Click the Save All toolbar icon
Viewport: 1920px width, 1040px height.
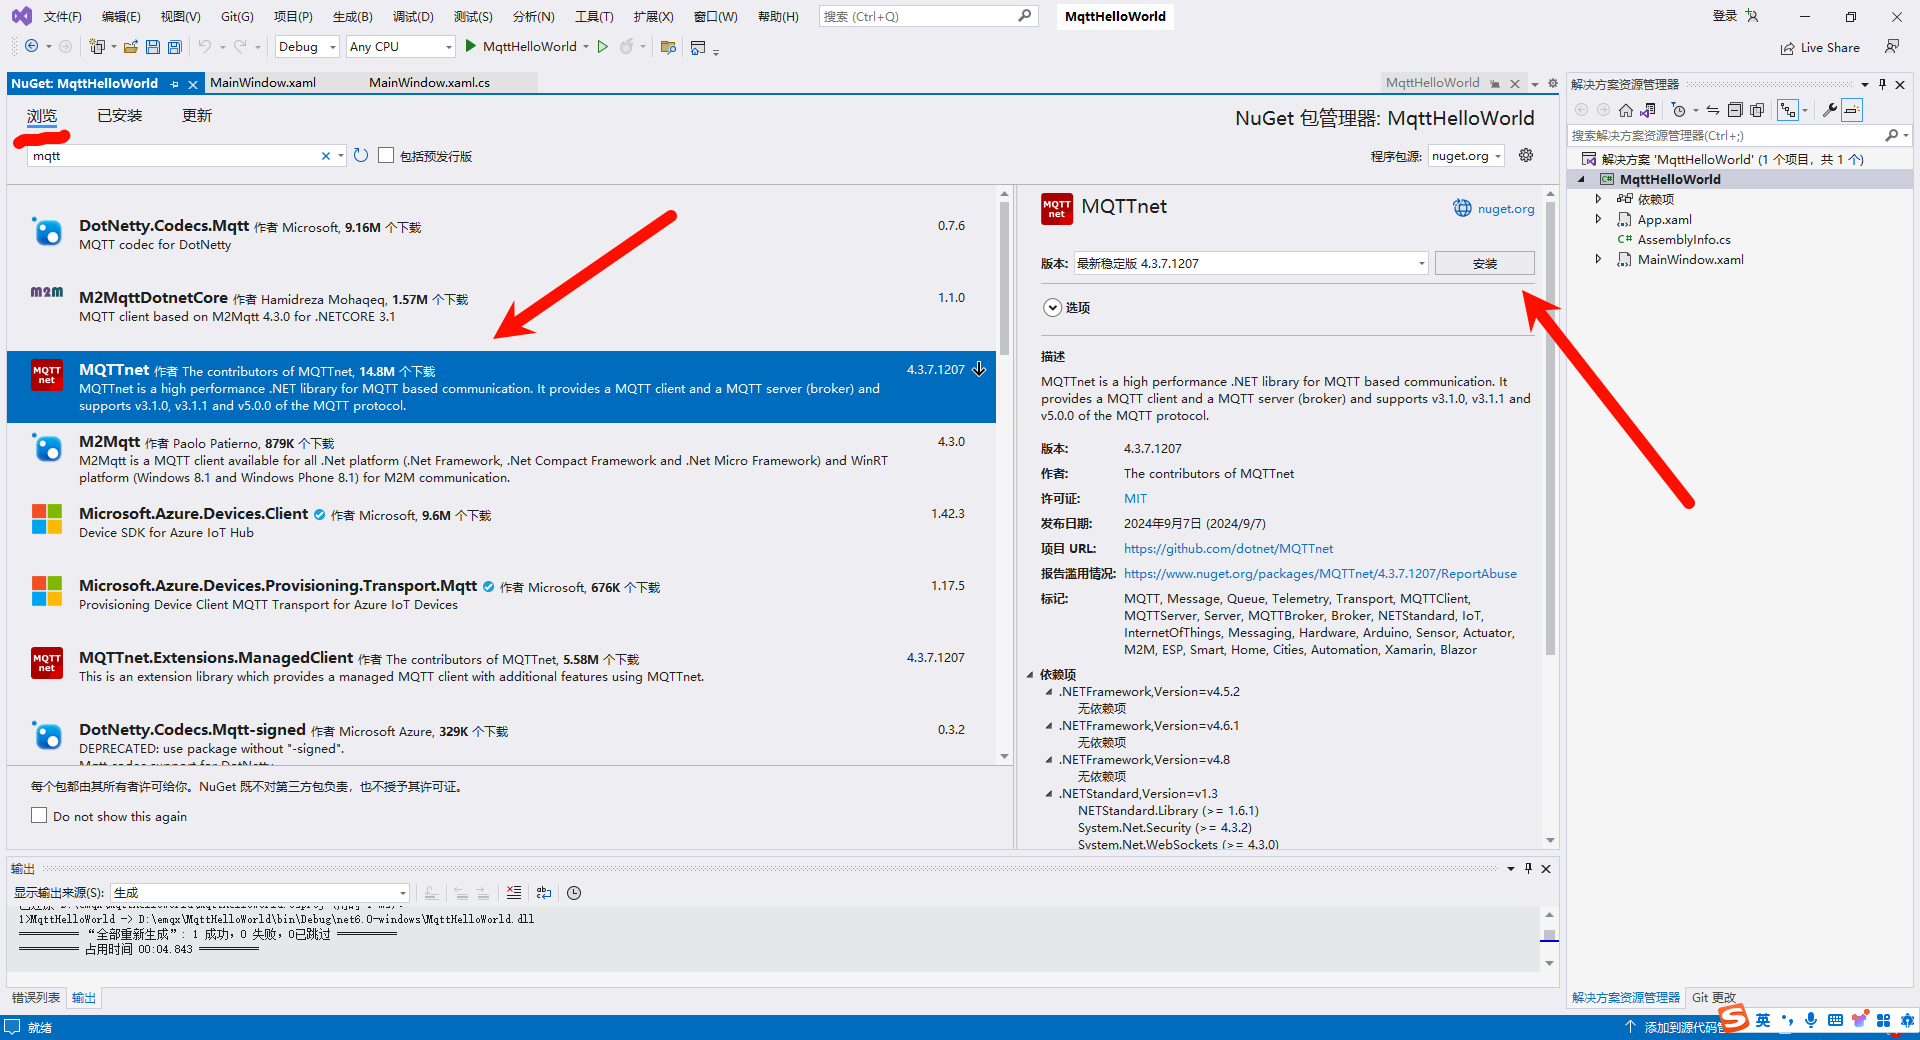click(x=175, y=47)
